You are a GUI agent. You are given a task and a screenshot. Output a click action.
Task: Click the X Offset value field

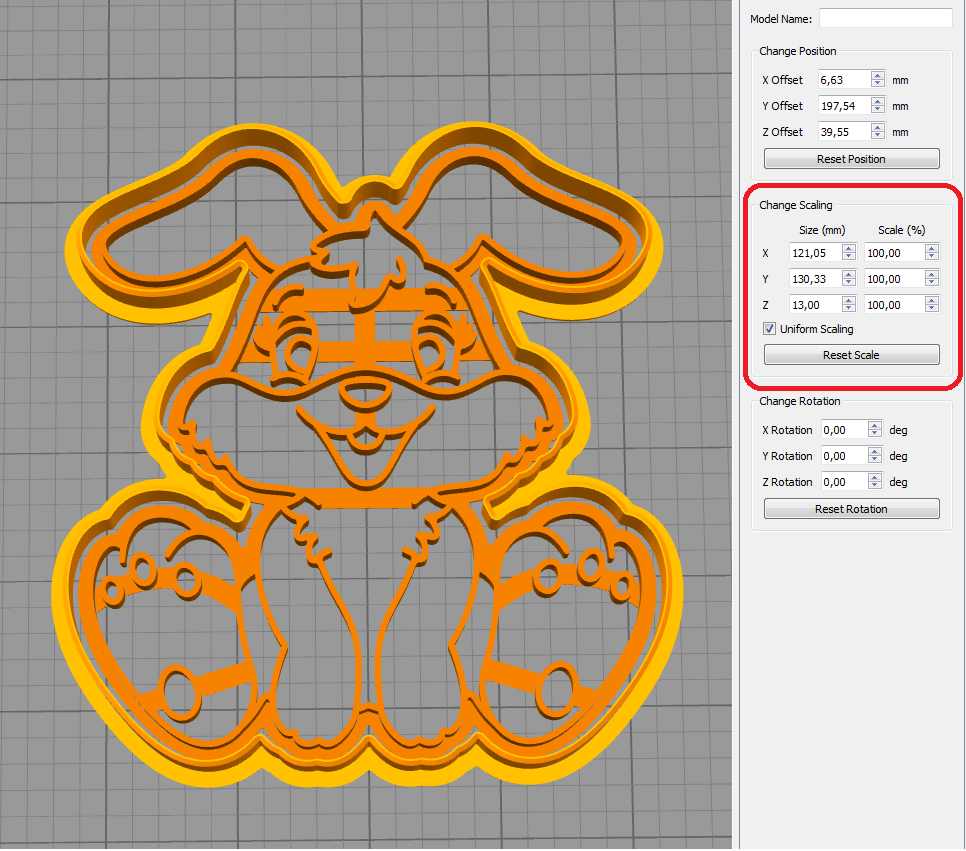845,79
